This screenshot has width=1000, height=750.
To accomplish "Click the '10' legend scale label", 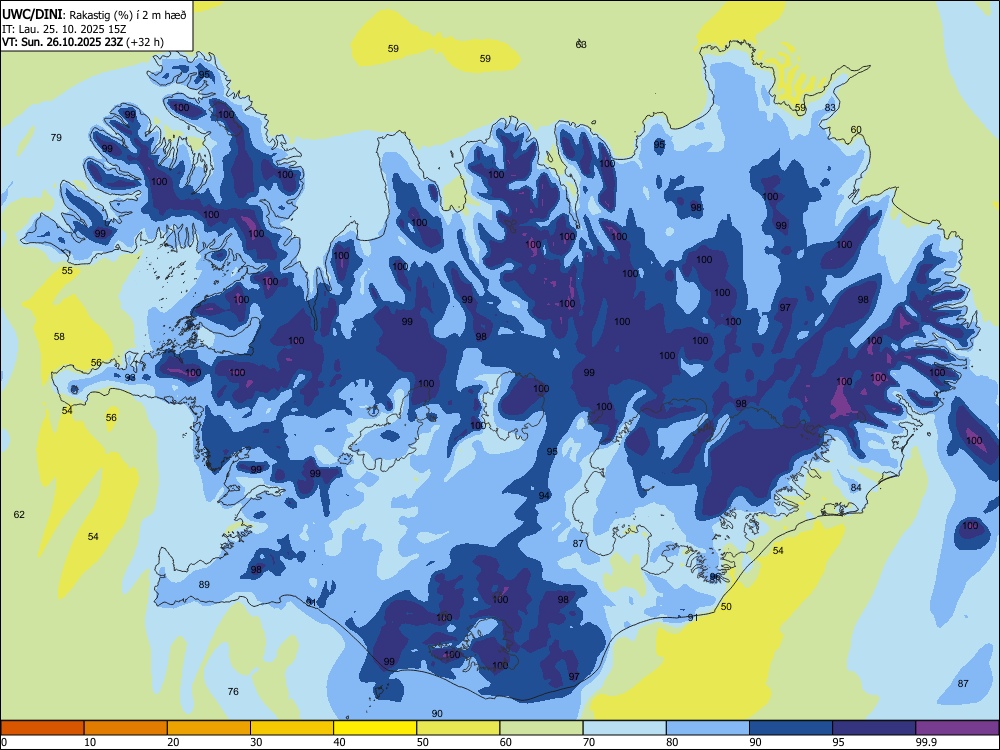I will tap(90, 742).
